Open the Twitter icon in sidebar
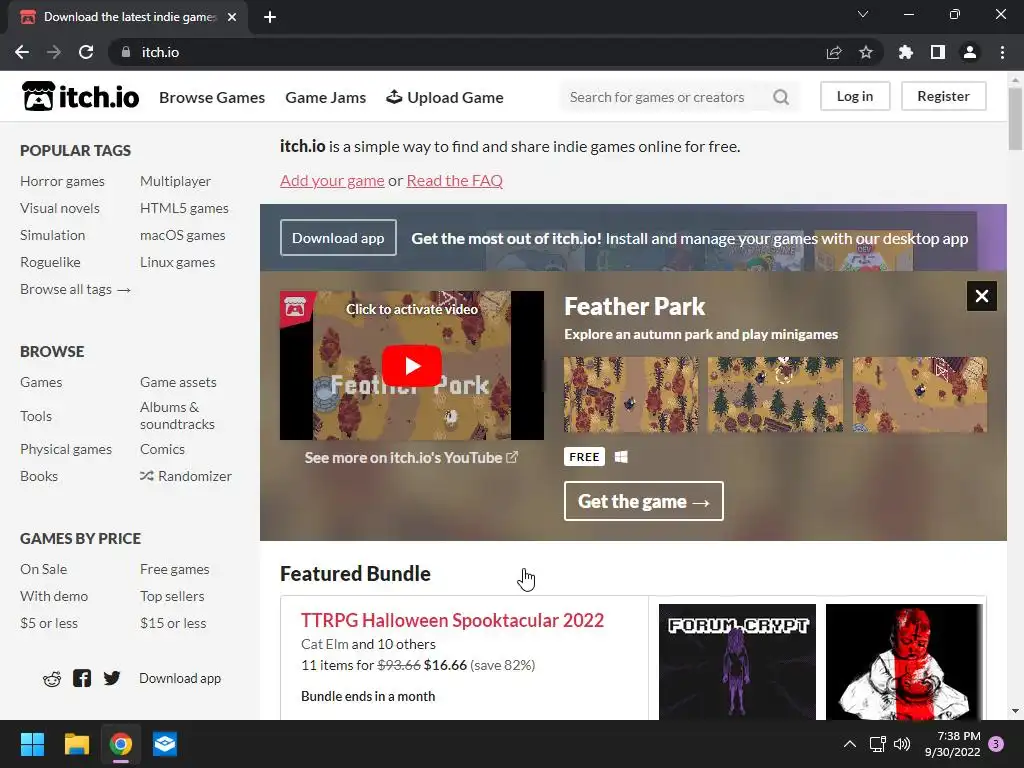This screenshot has height=768, width=1024. 112,678
